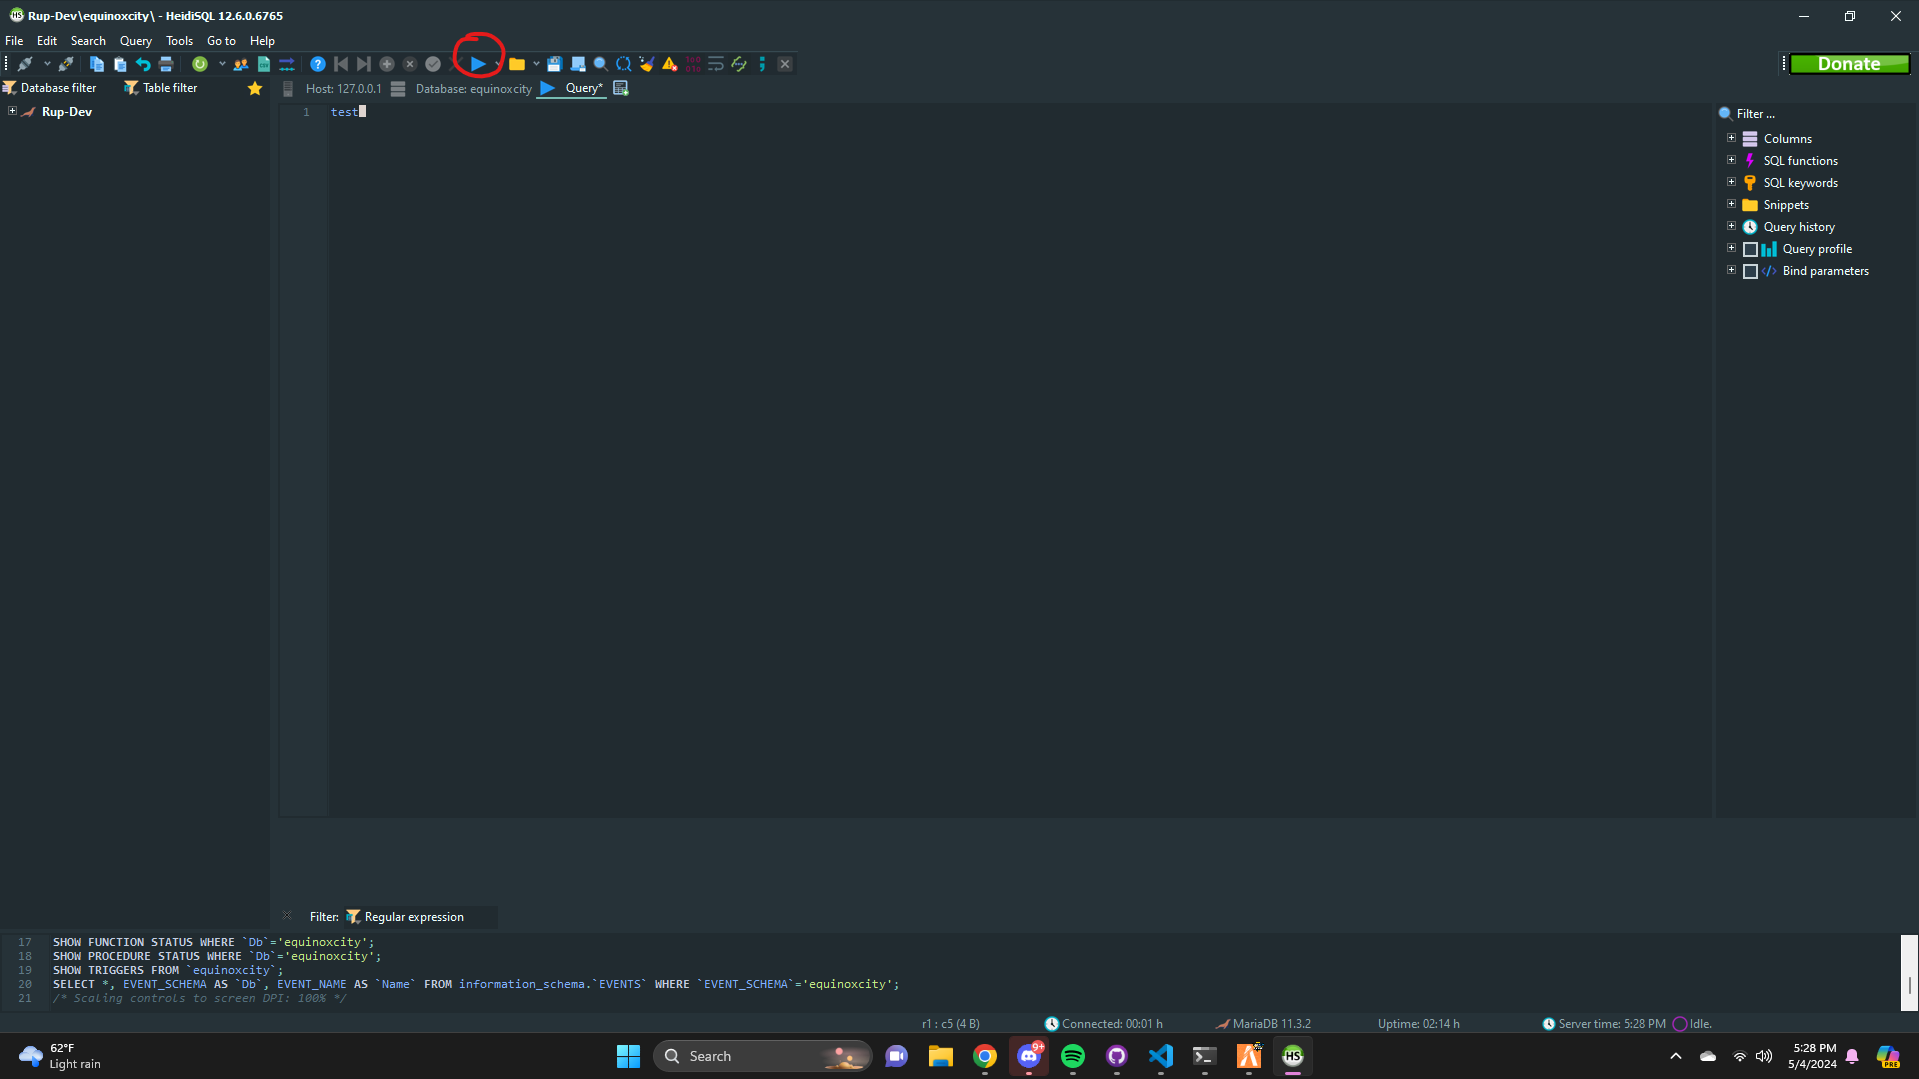Open the Undo icon in the toolbar
This screenshot has width=1919, height=1079.
(x=143, y=63)
